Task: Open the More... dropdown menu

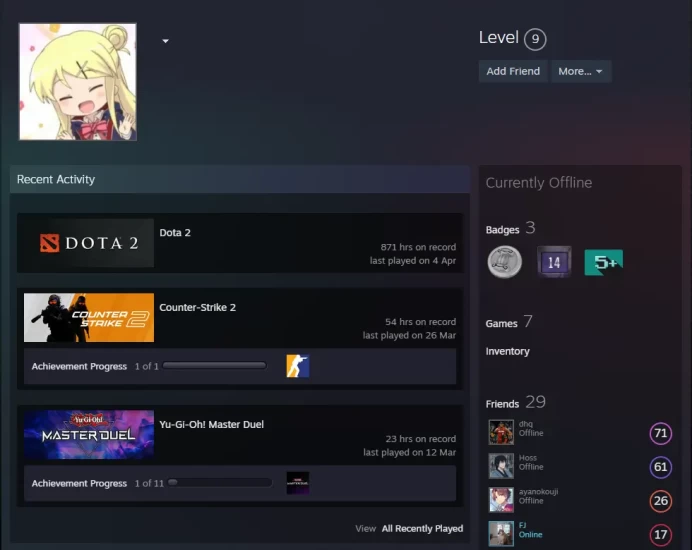Action: 580,72
